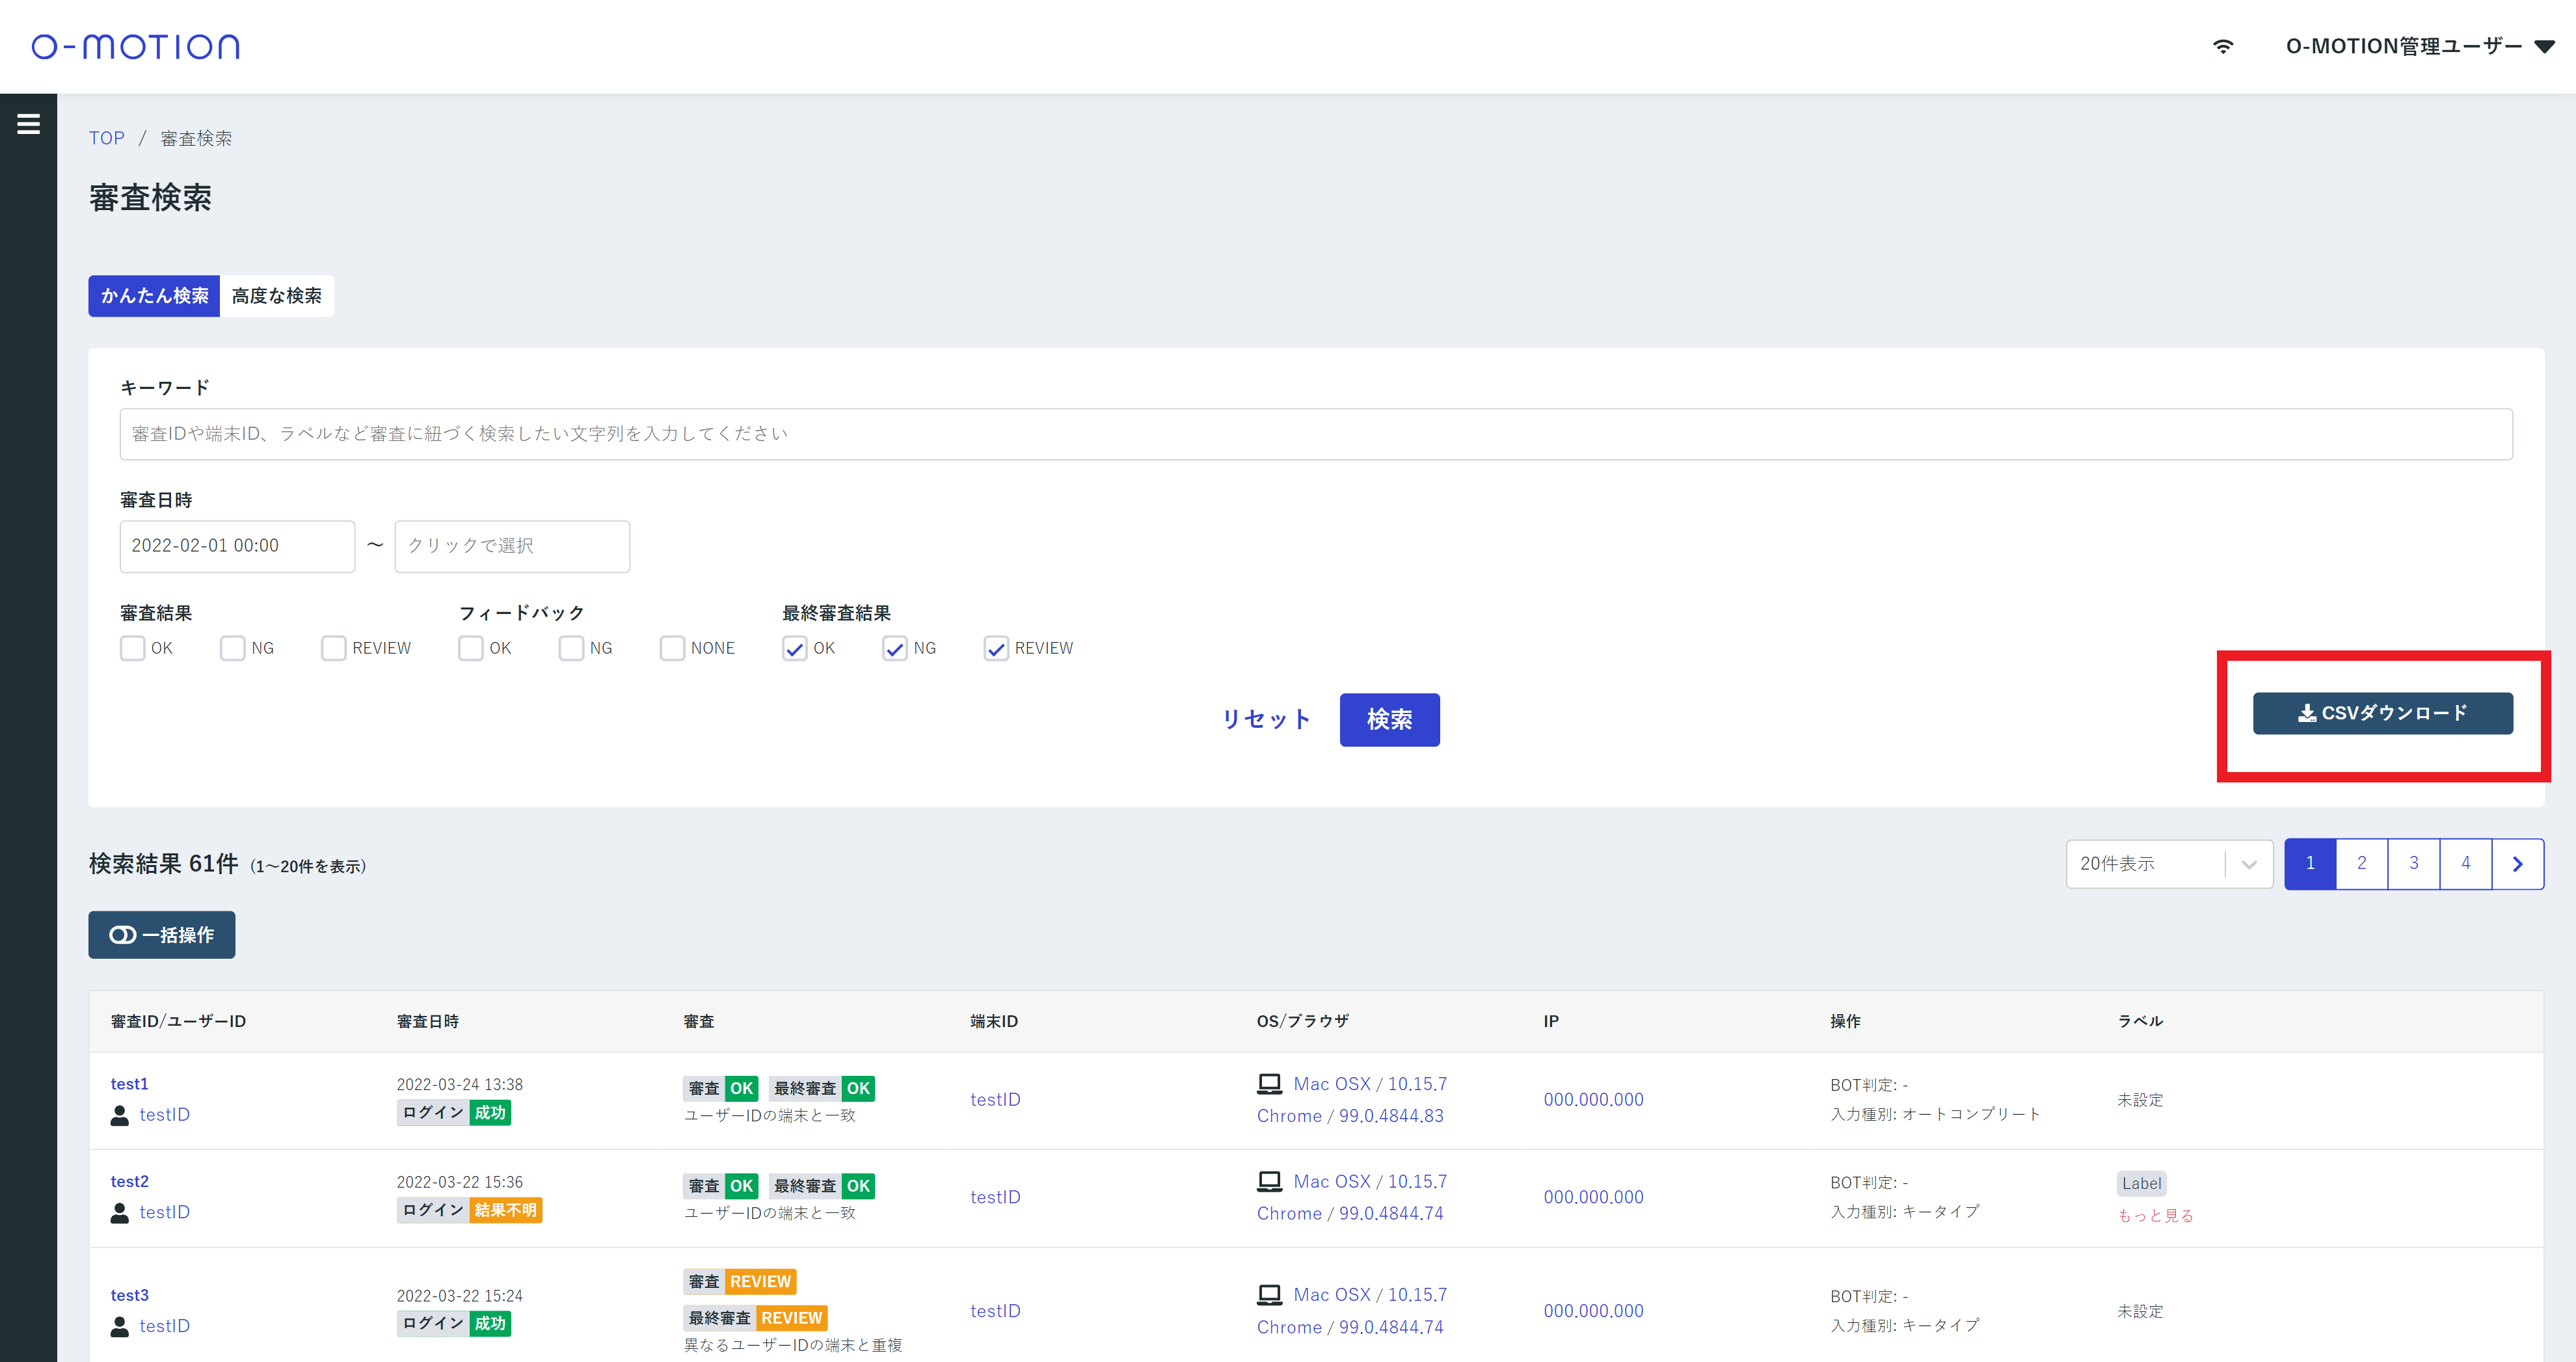2576x1362 pixels.
Task: Click the O-MOTION logo
Action: pos(135,47)
